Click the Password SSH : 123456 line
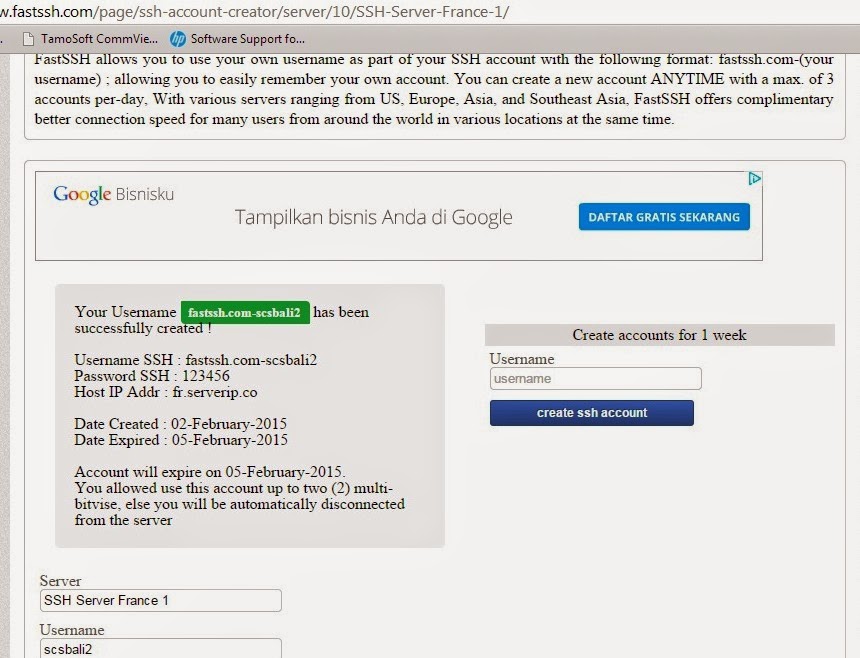Image resolution: width=860 pixels, height=658 pixels. 152,376
